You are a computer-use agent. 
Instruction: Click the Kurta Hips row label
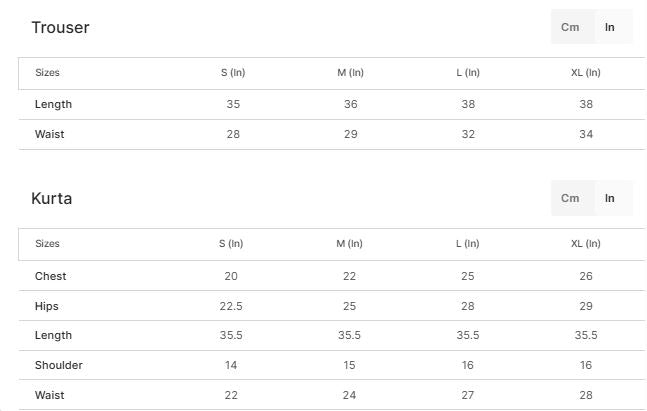[x=48, y=306]
